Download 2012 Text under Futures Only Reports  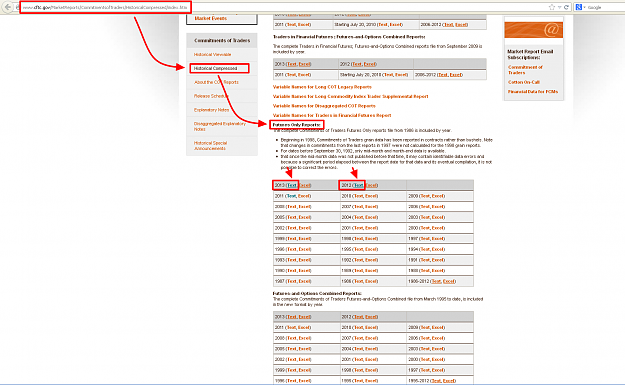click(358, 185)
